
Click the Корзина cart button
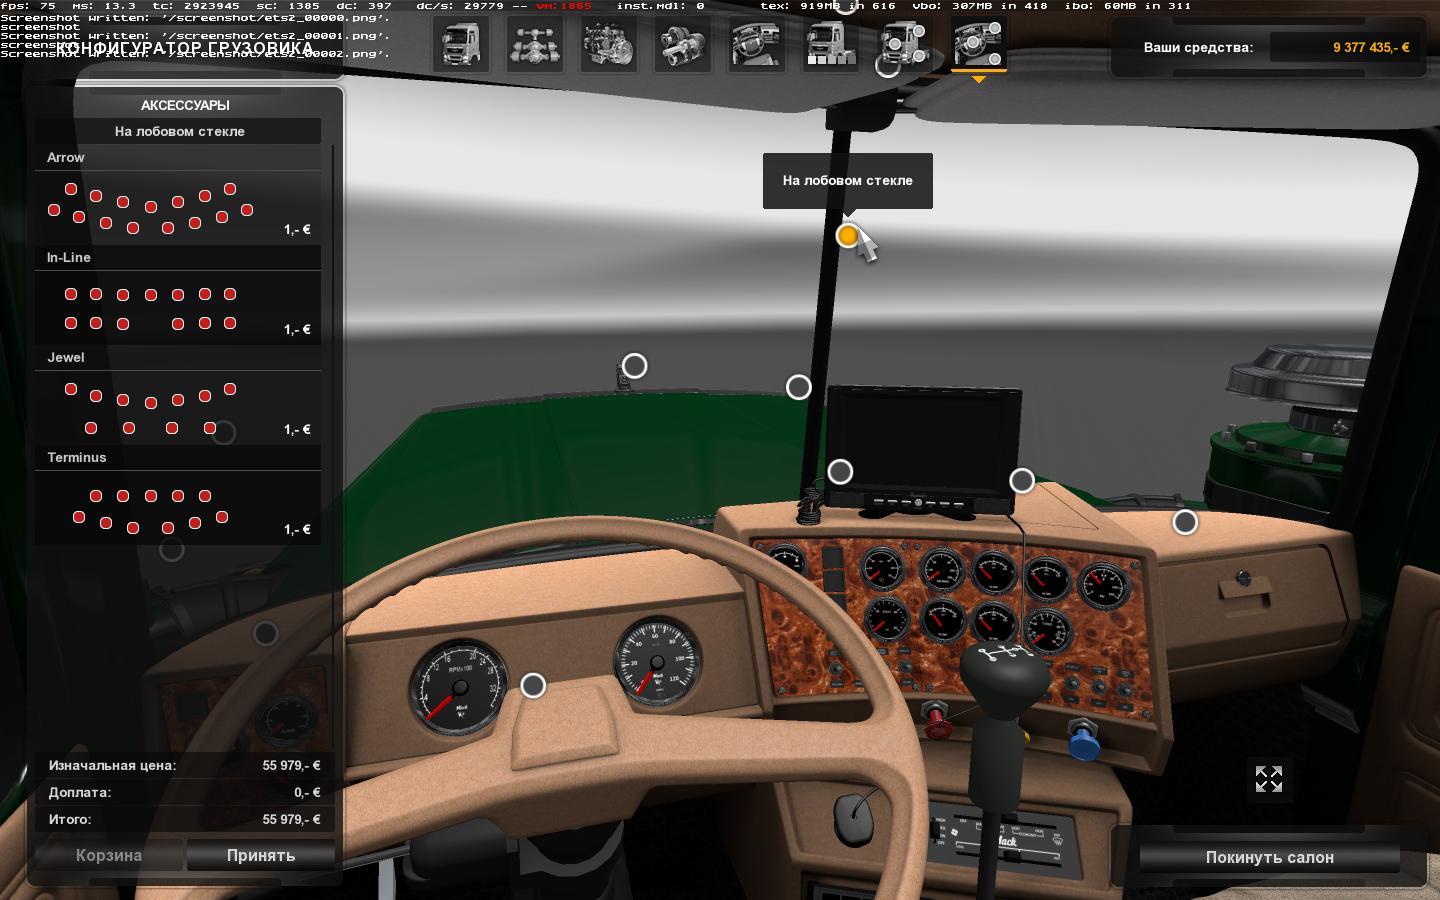tap(109, 855)
